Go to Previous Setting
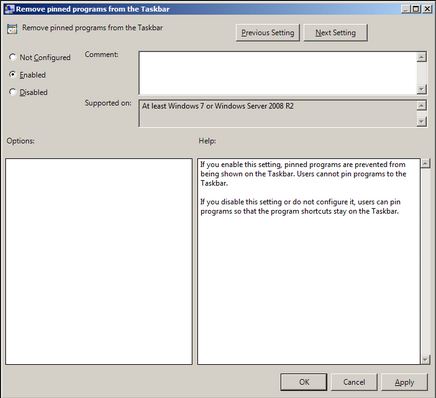The width and height of the screenshot is (436, 398). pyautogui.click(x=268, y=33)
